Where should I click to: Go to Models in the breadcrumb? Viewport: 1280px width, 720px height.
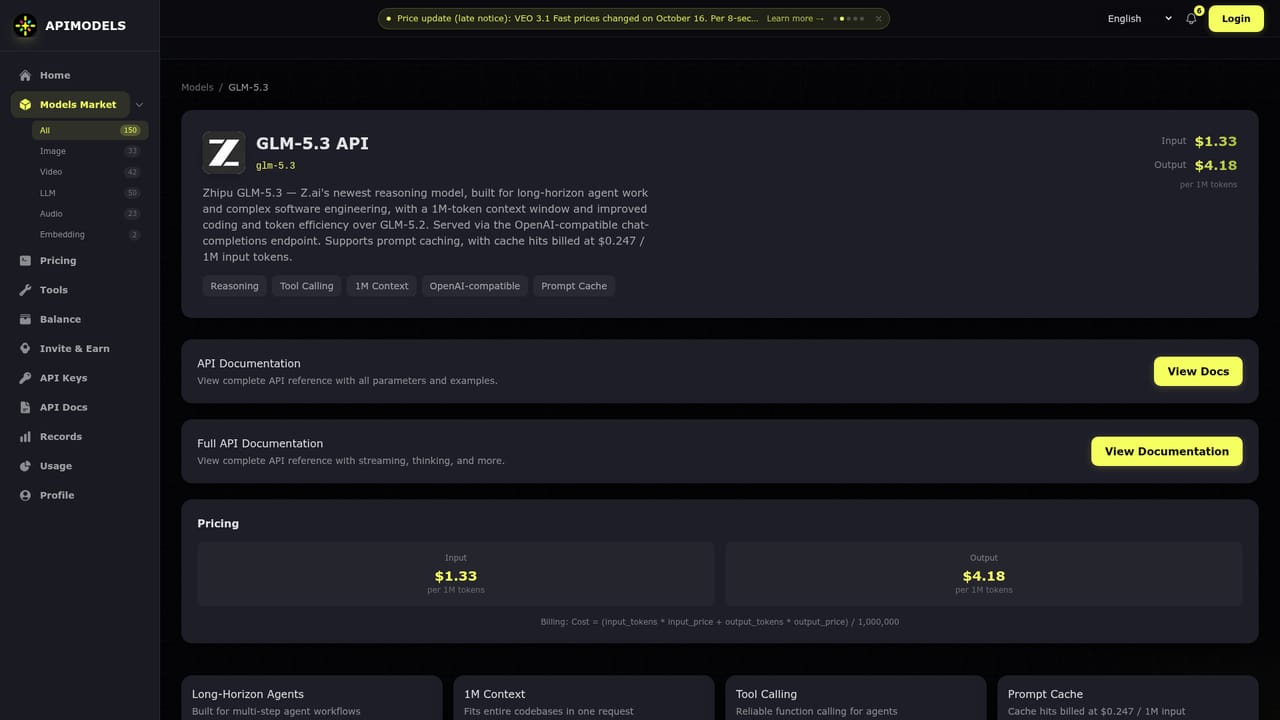point(197,87)
